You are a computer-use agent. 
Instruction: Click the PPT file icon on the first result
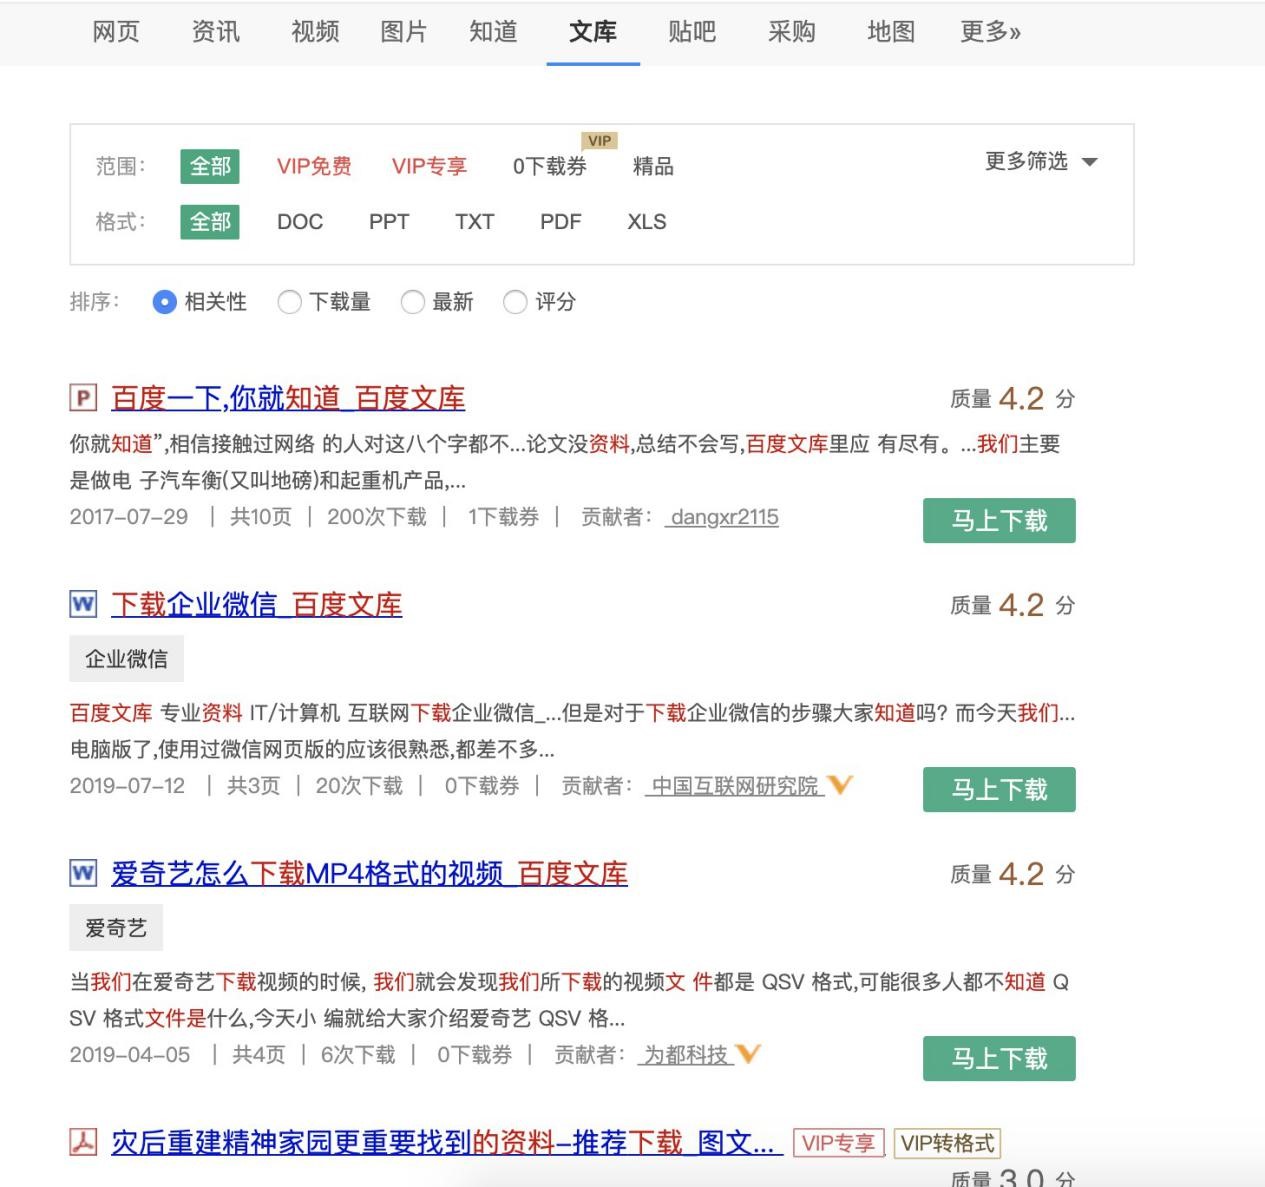tap(84, 397)
